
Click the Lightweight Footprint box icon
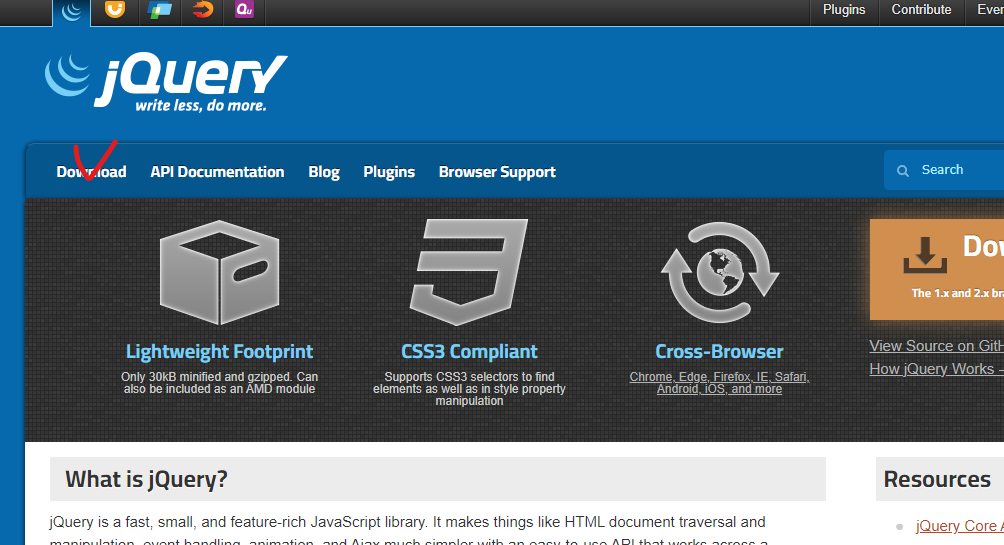(220, 272)
